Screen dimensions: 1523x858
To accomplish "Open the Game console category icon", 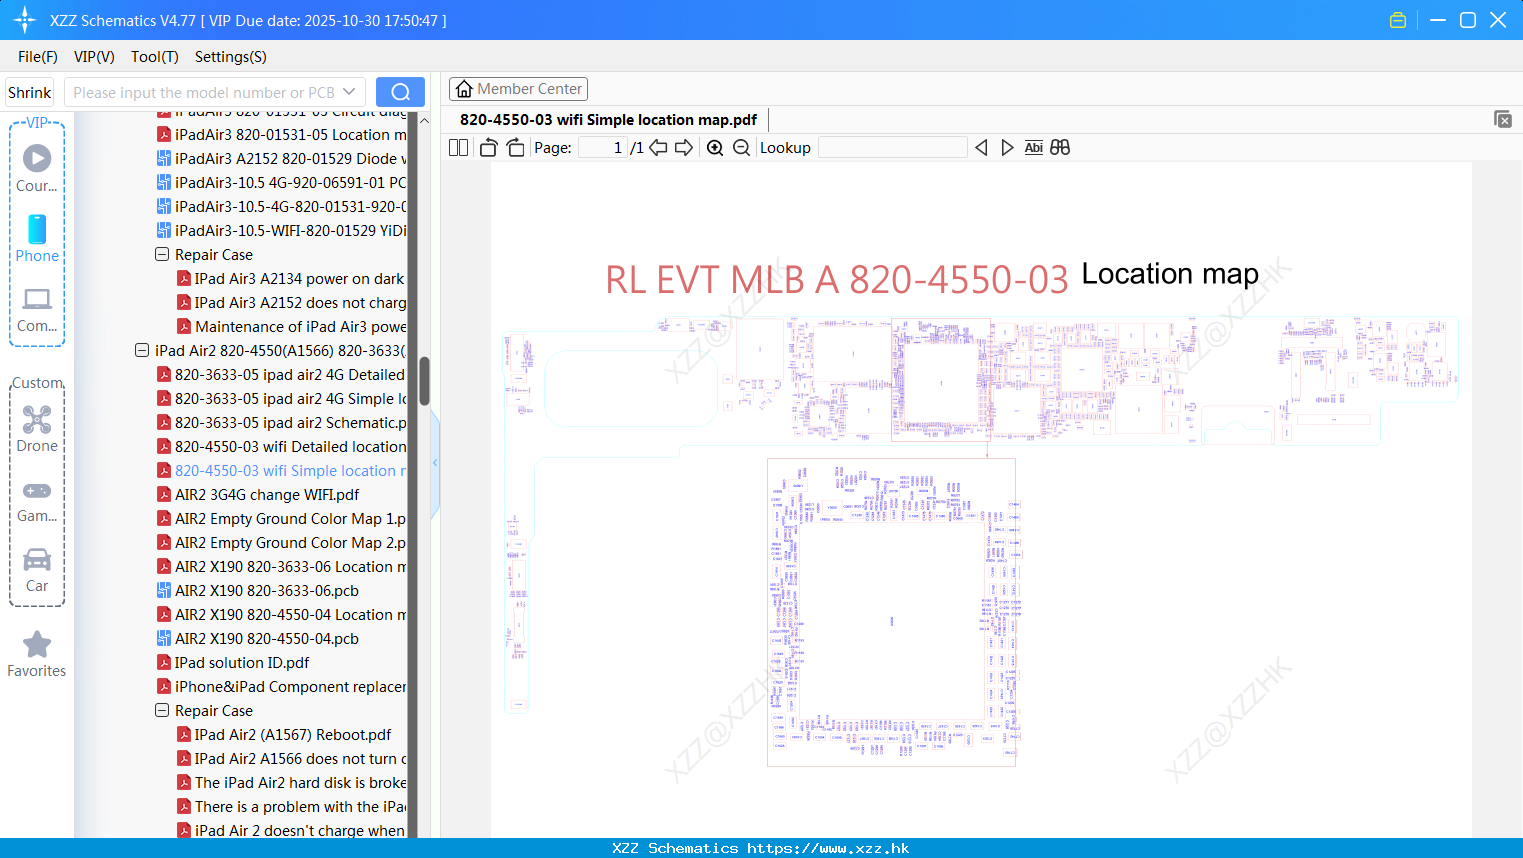I will click(x=37, y=490).
